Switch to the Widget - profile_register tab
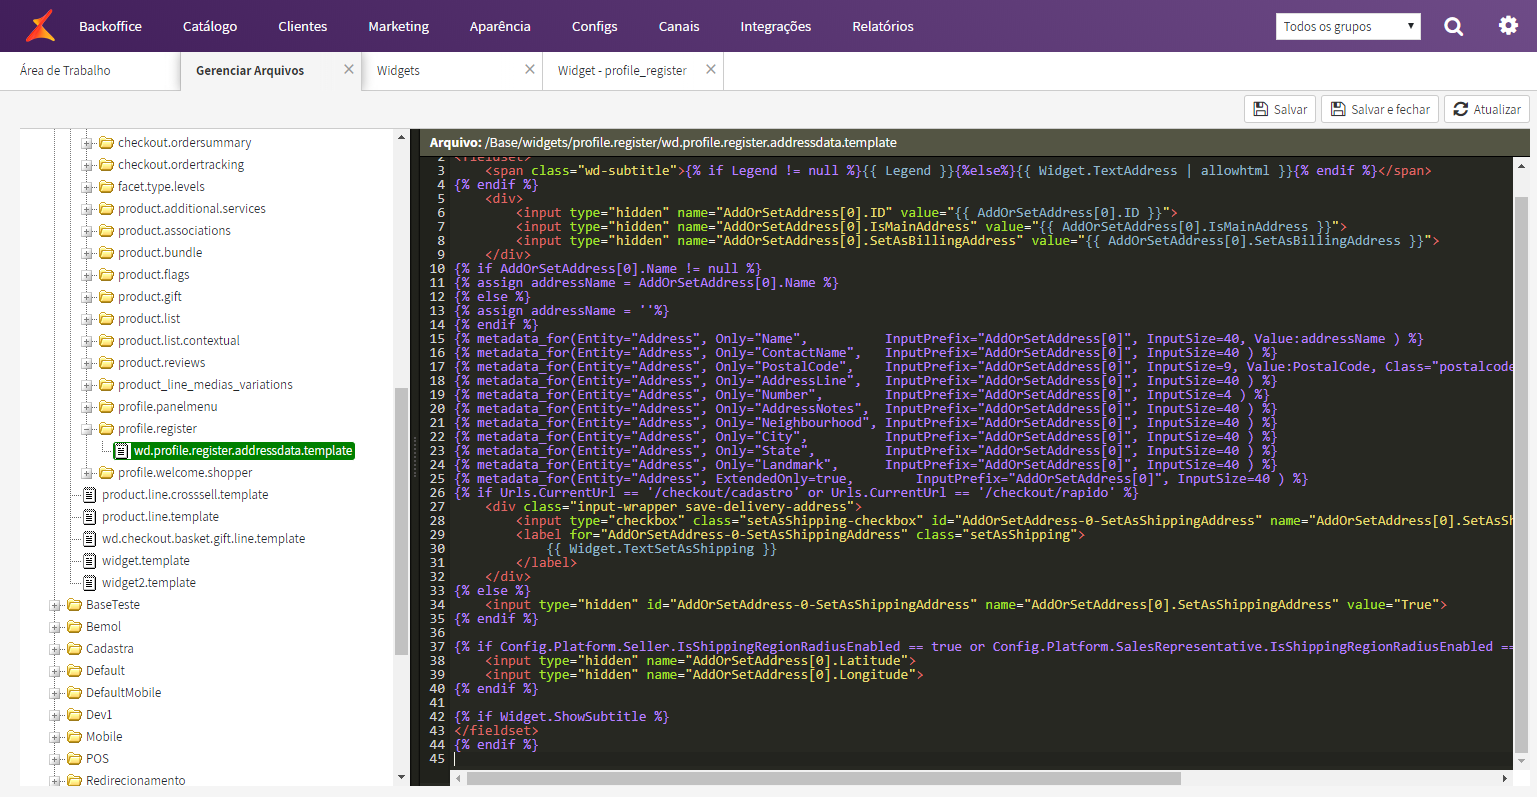 622,70
